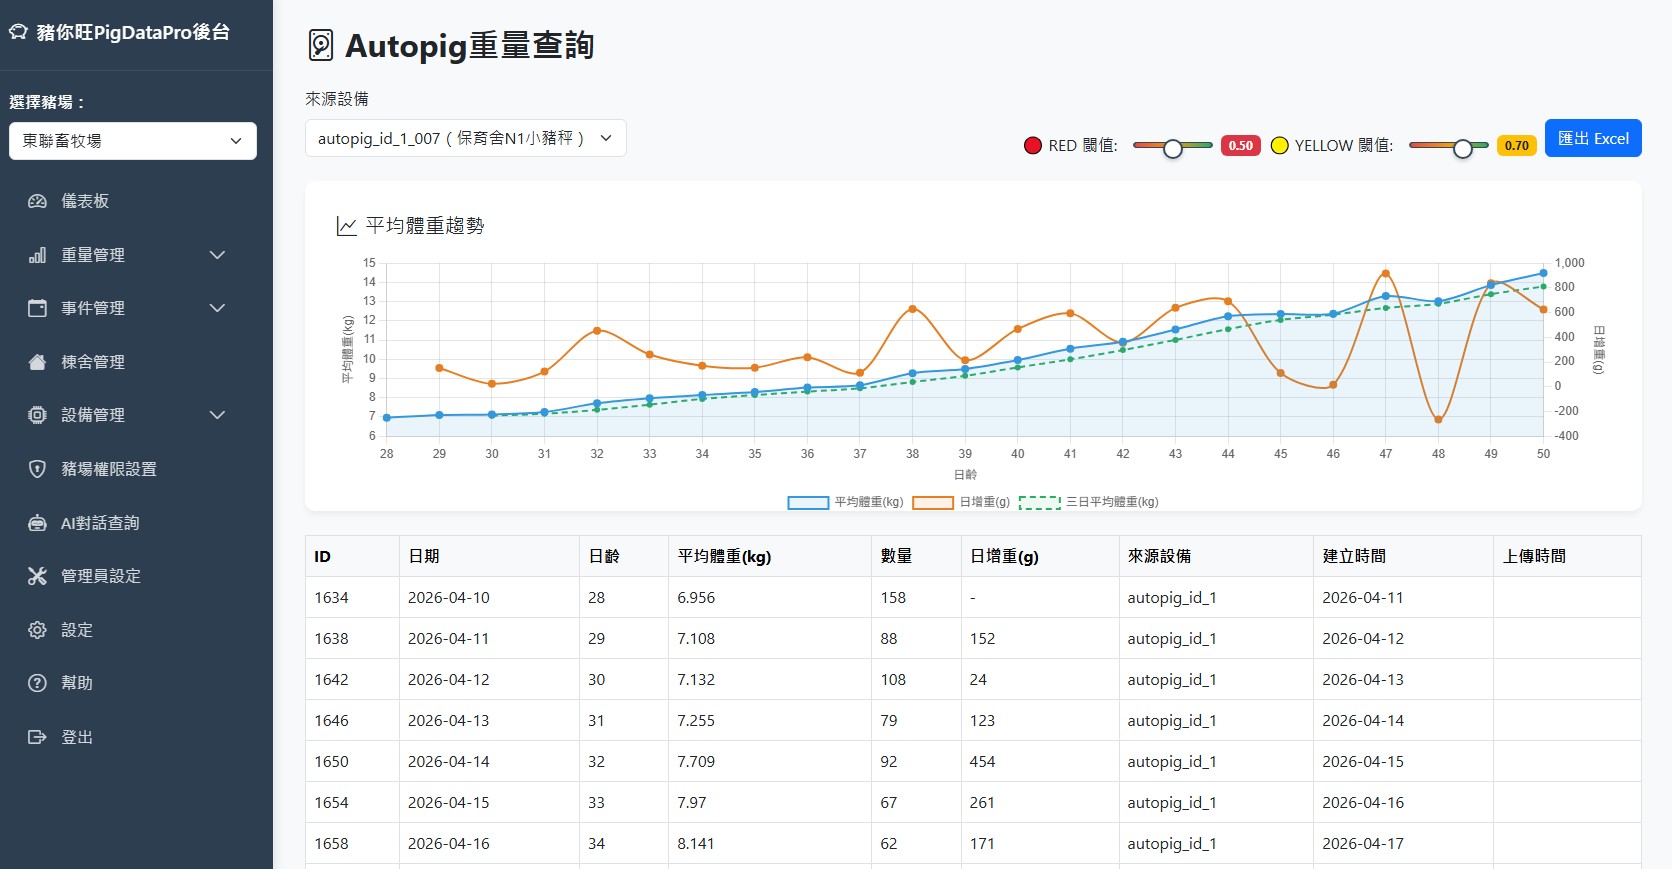
Task: Open the 儀表板 dashboard icon
Action: [37, 201]
